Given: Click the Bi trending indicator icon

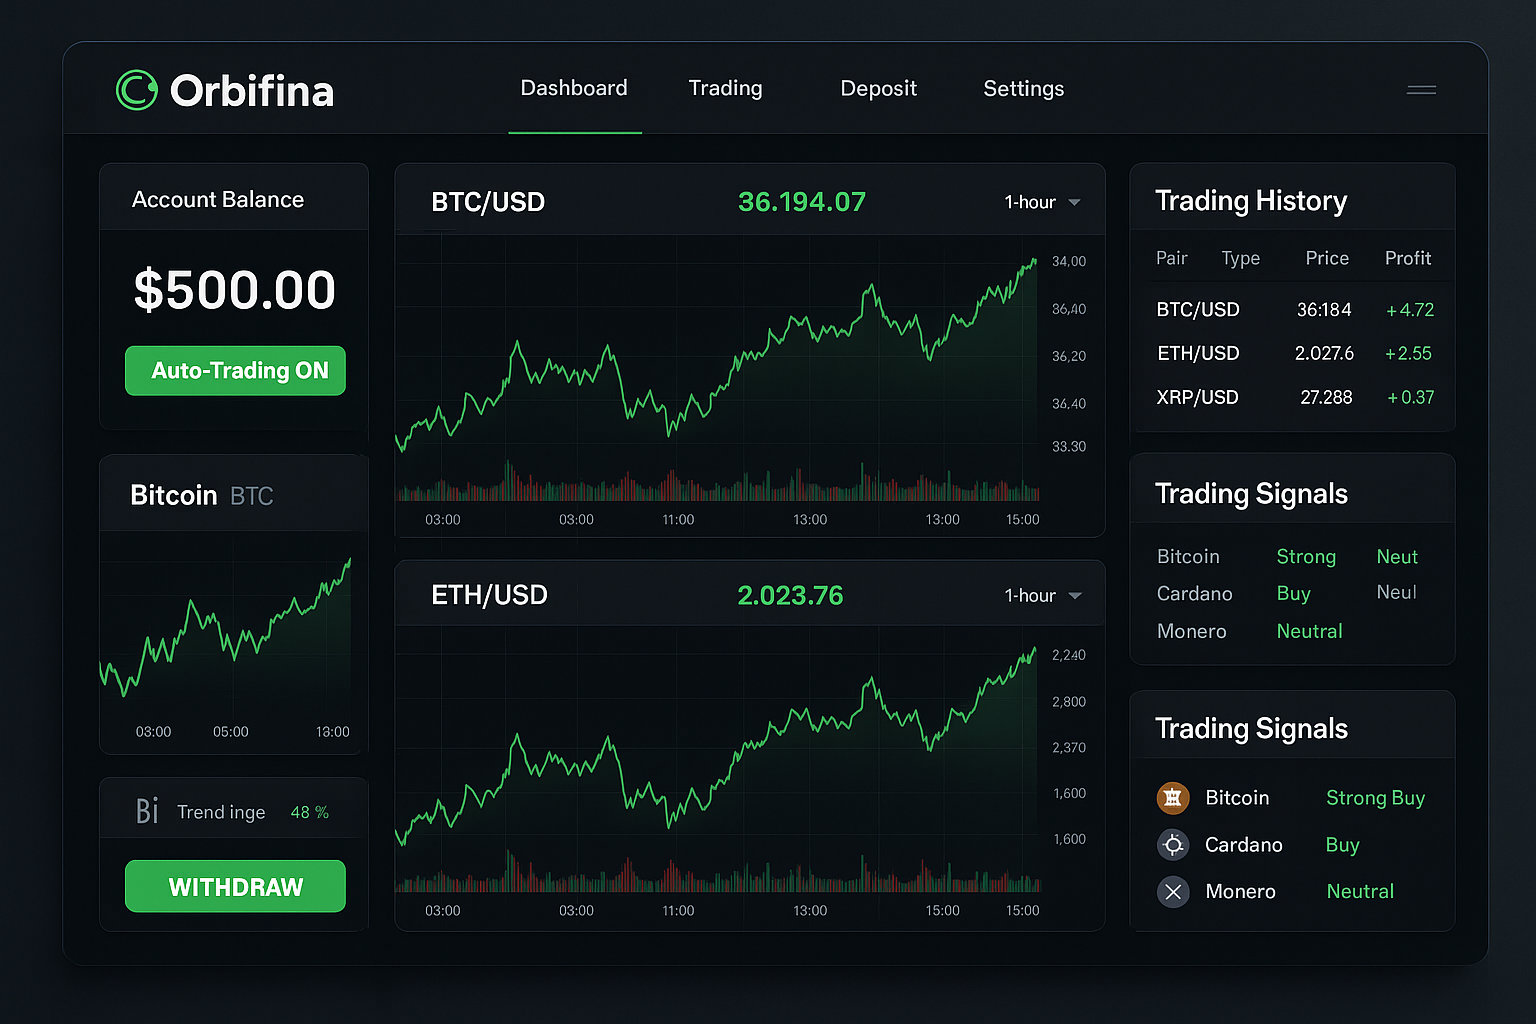Looking at the screenshot, I should (147, 811).
